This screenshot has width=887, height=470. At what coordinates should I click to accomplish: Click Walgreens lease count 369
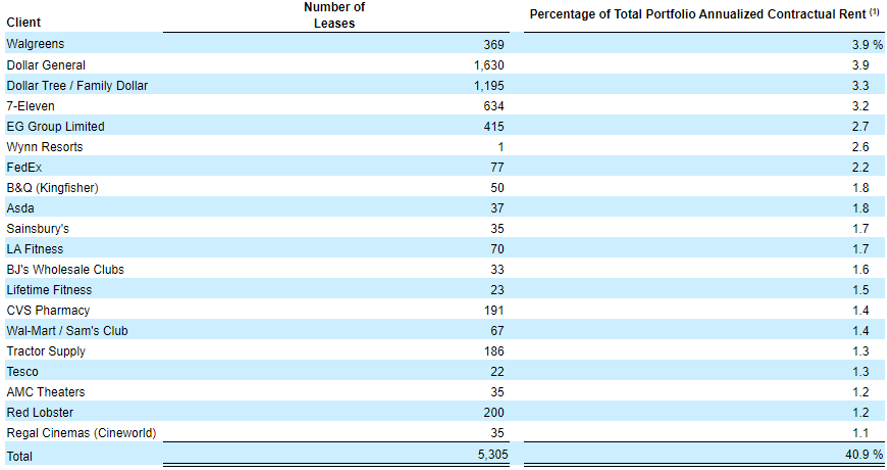(x=494, y=45)
